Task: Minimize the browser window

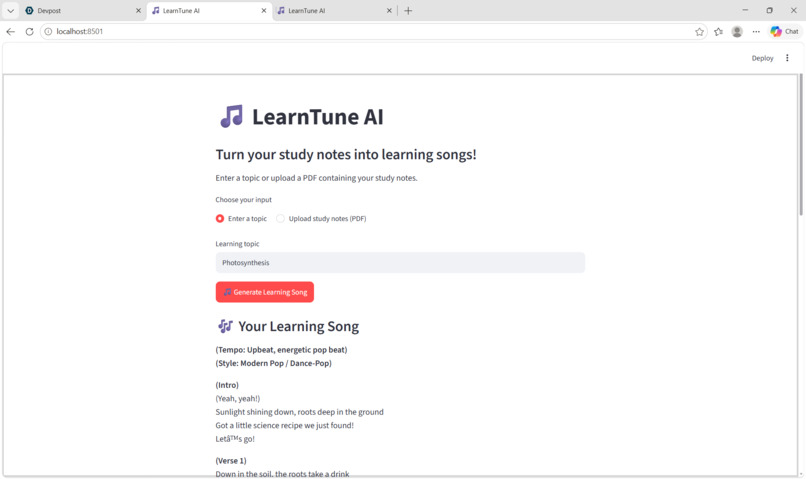Action: [x=745, y=10]
